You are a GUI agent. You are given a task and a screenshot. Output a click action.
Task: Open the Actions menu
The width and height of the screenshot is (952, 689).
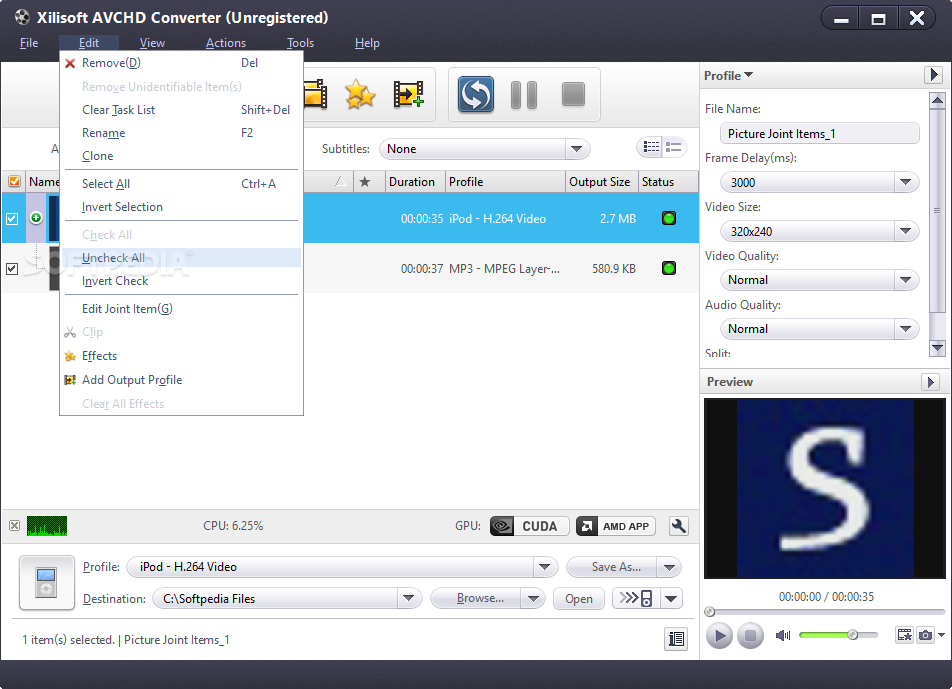(x=226, y=43)
